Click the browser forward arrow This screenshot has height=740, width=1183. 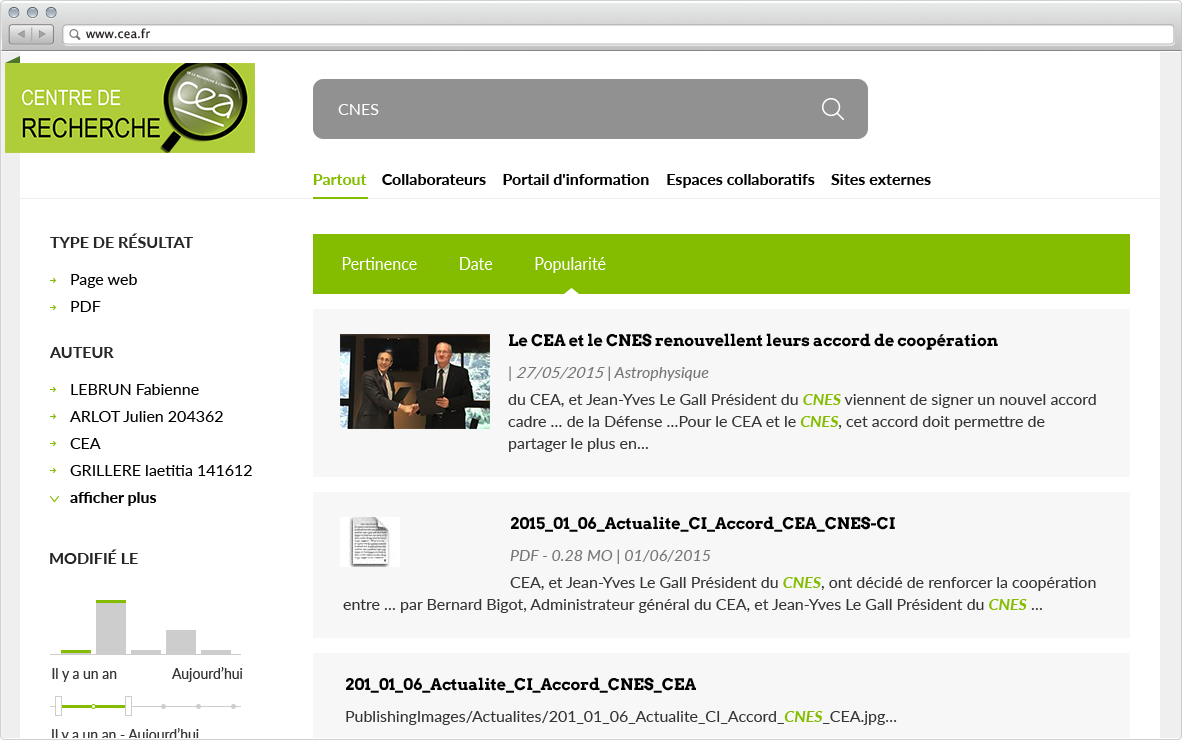pyautogui.click(x=42, y=34)
